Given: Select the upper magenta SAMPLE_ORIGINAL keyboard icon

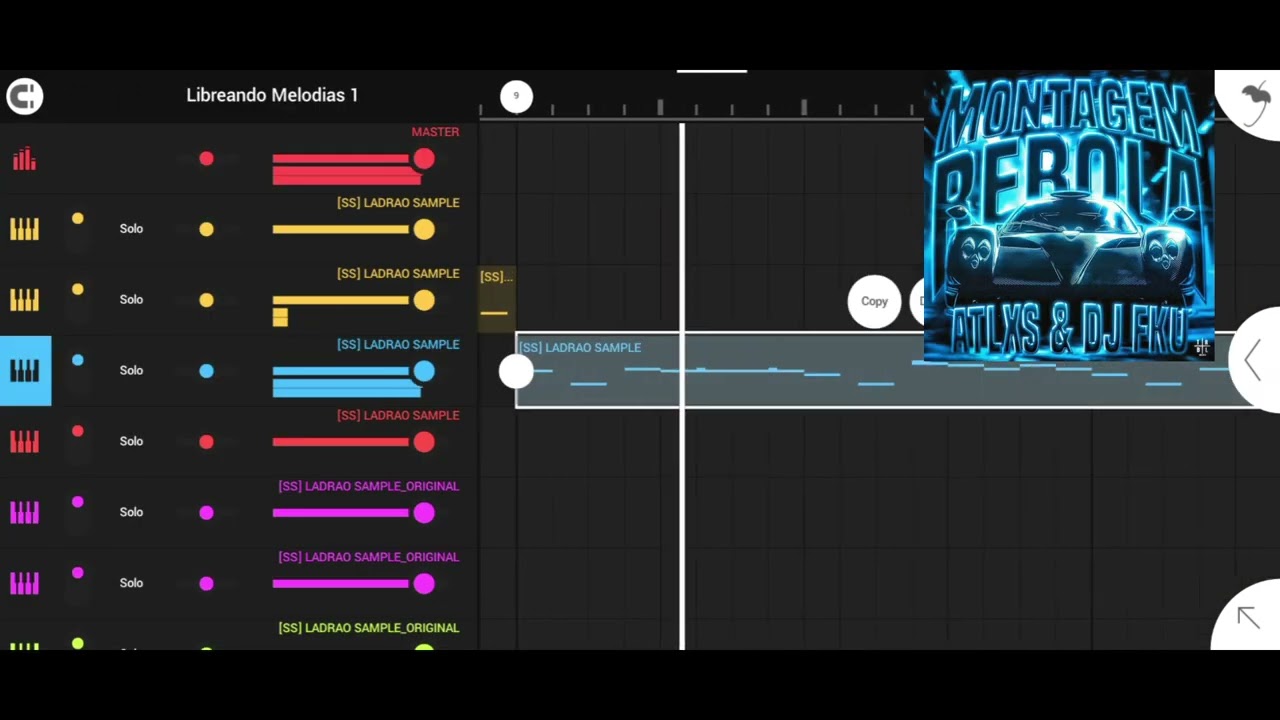Looking at the screenshot, I should [x=24, y=512].
